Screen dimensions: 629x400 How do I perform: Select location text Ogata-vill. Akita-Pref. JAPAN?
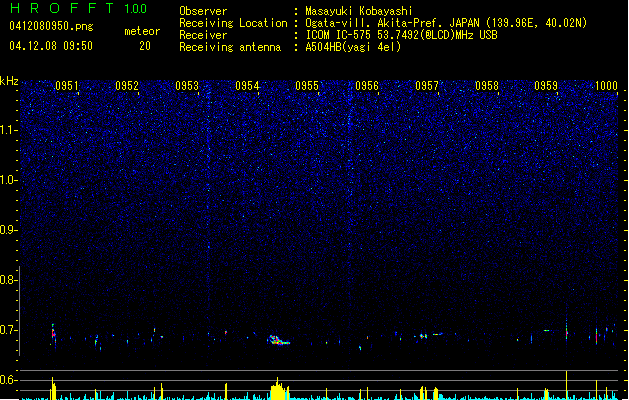[x=392, y=23]
